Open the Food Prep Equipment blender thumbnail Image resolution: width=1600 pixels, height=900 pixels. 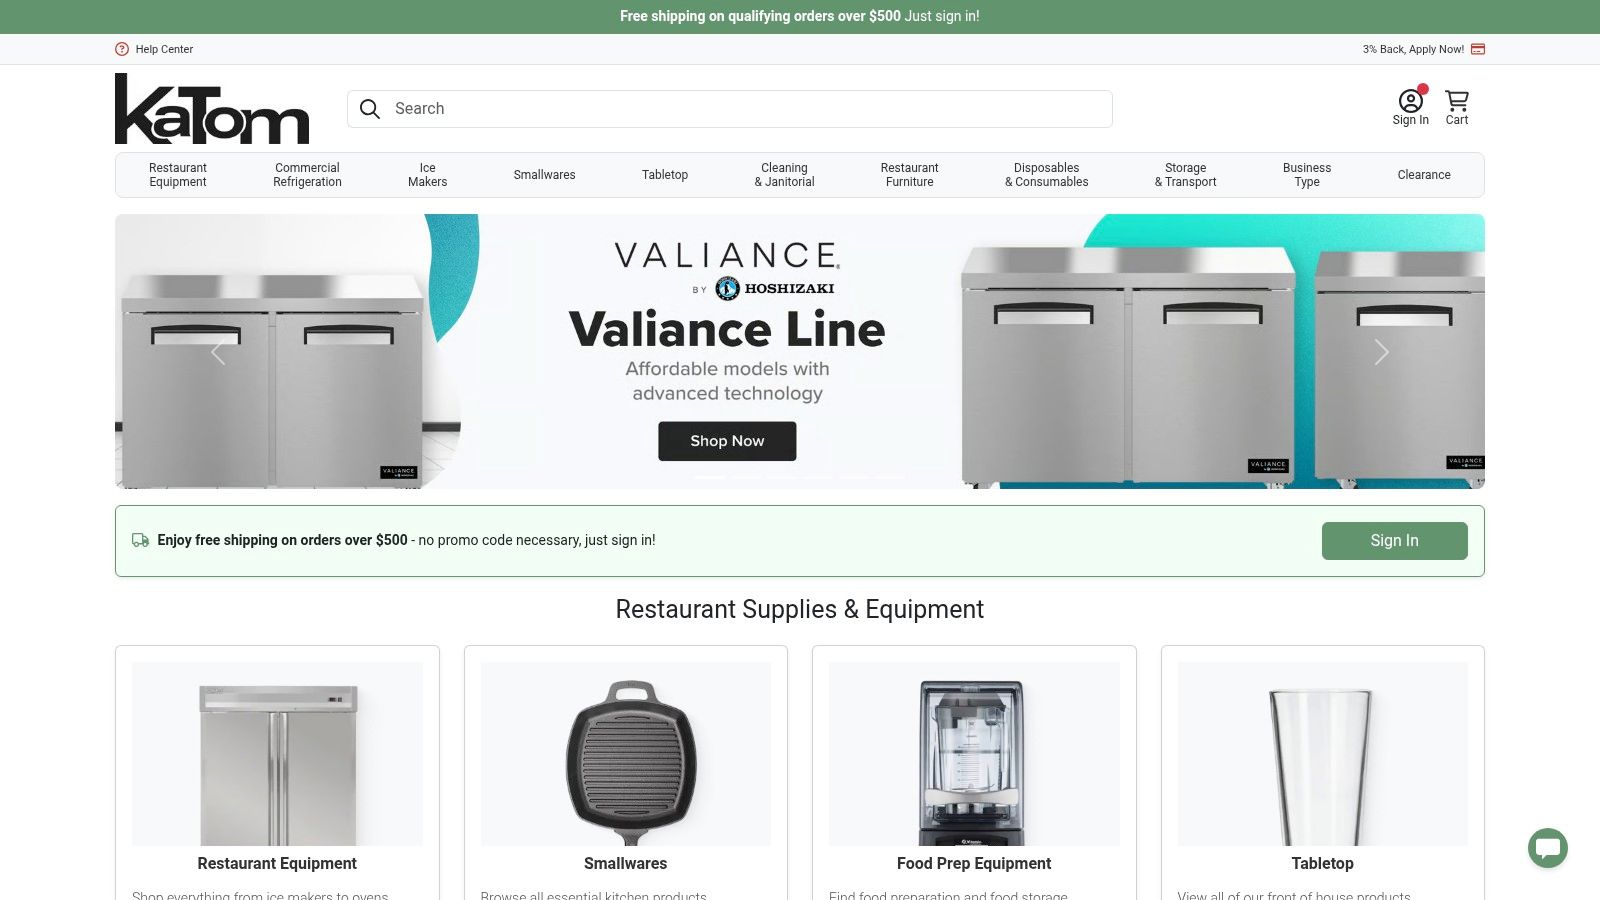point(974,754)
